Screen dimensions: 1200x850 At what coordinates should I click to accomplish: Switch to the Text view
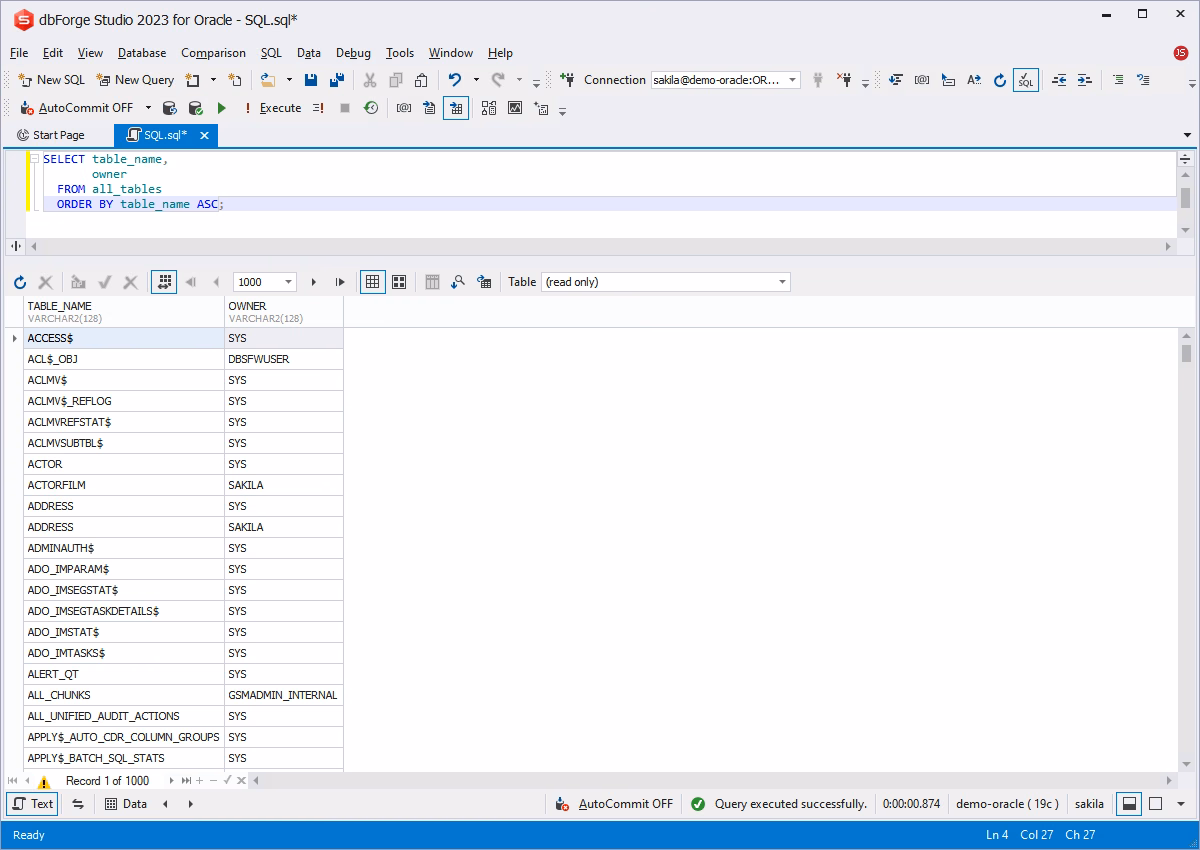(33, 804)
